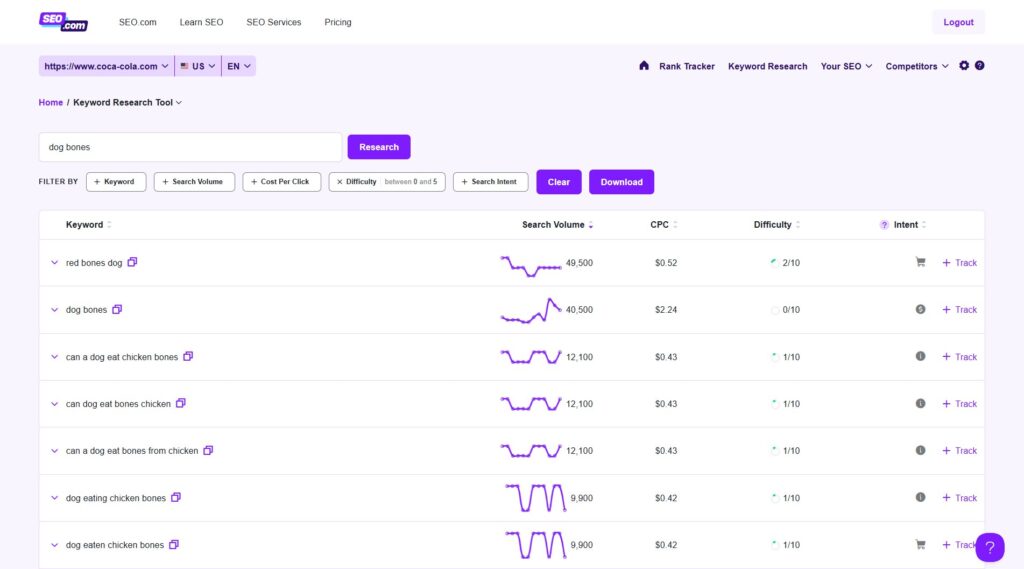Go to home icon in toolbar
Image resolution: width=1024 pixels, height=569 pixels.
pos(644,65)
